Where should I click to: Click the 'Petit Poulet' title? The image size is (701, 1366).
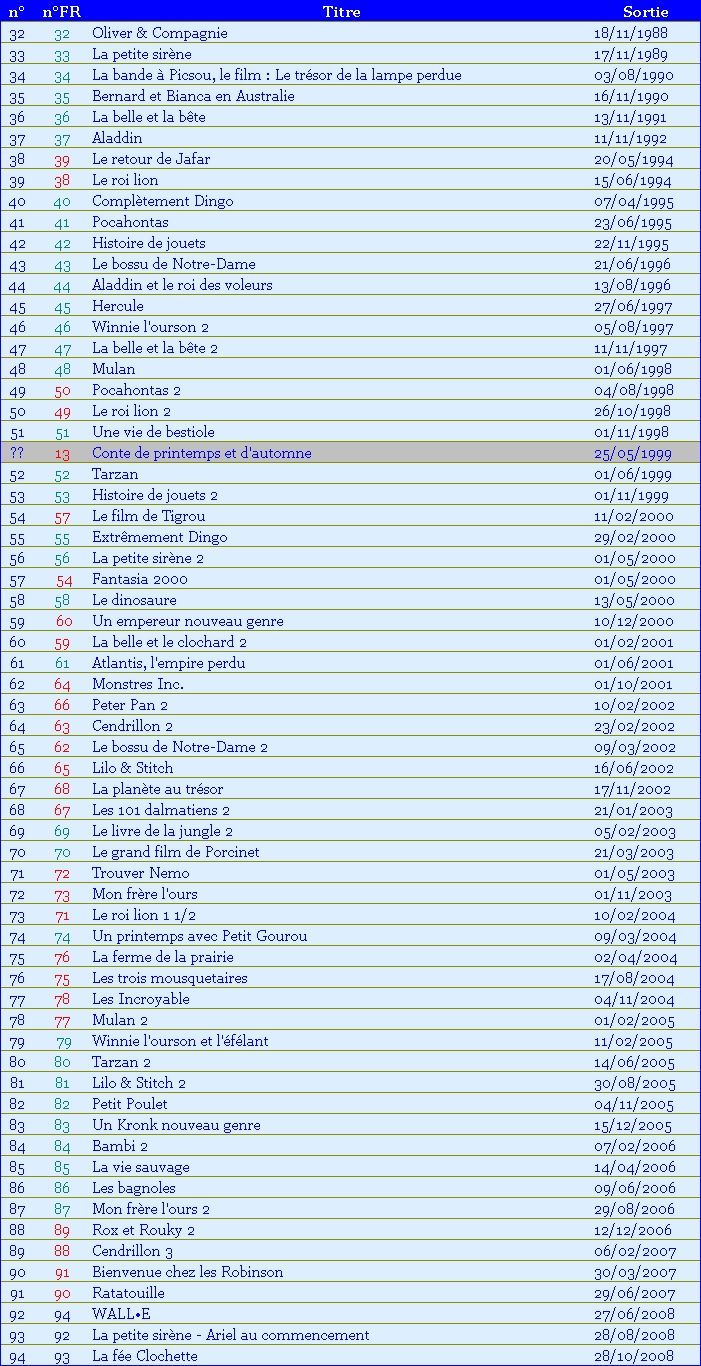point(130,1104)
